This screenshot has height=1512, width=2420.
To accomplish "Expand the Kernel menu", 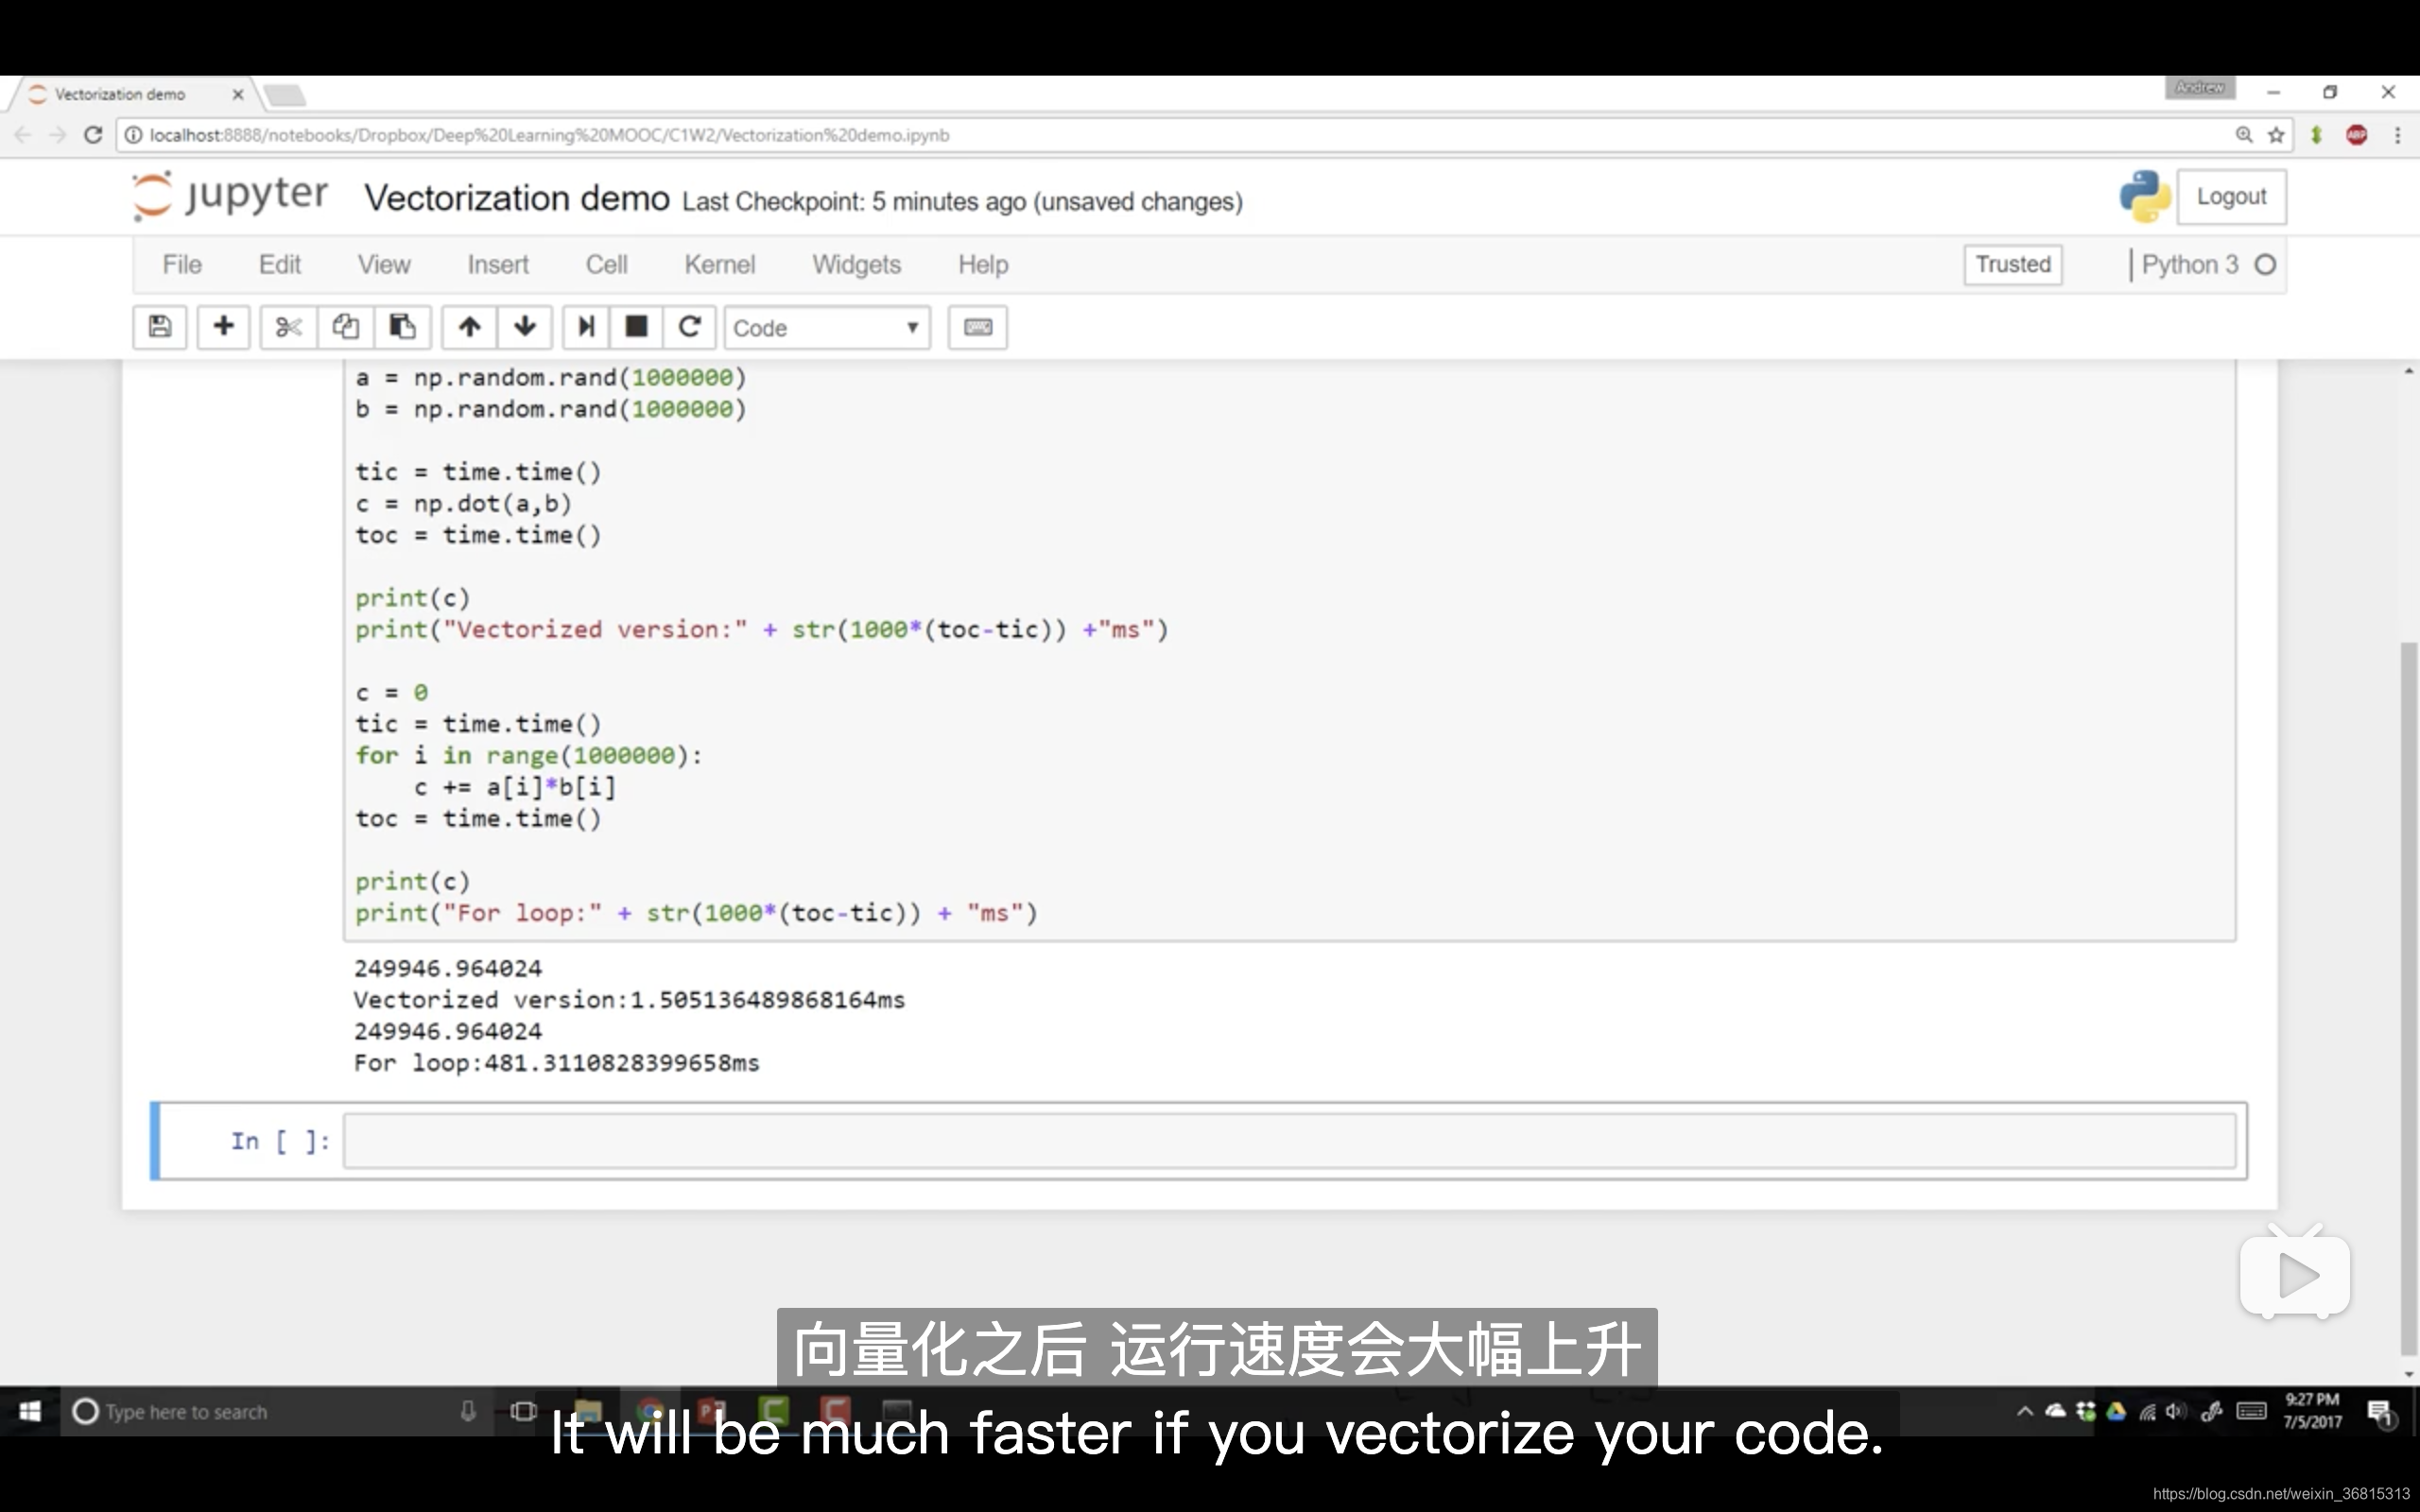I will [x=717, y=263].
